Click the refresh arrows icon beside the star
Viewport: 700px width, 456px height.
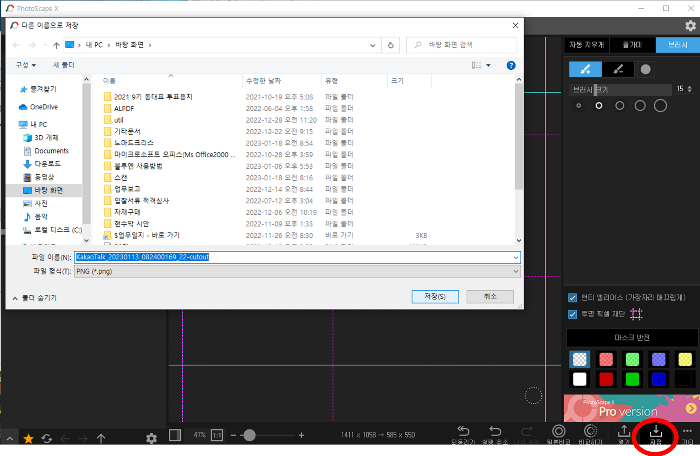[47, 439]
